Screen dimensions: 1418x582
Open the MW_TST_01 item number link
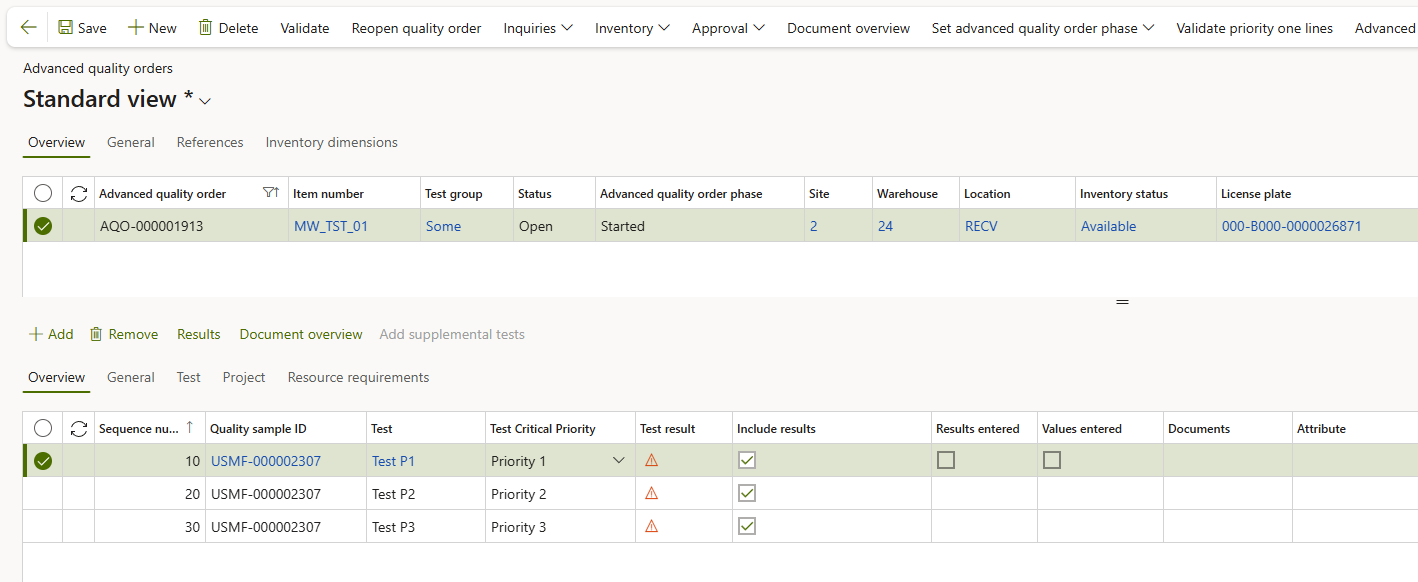tap(331, 227)
